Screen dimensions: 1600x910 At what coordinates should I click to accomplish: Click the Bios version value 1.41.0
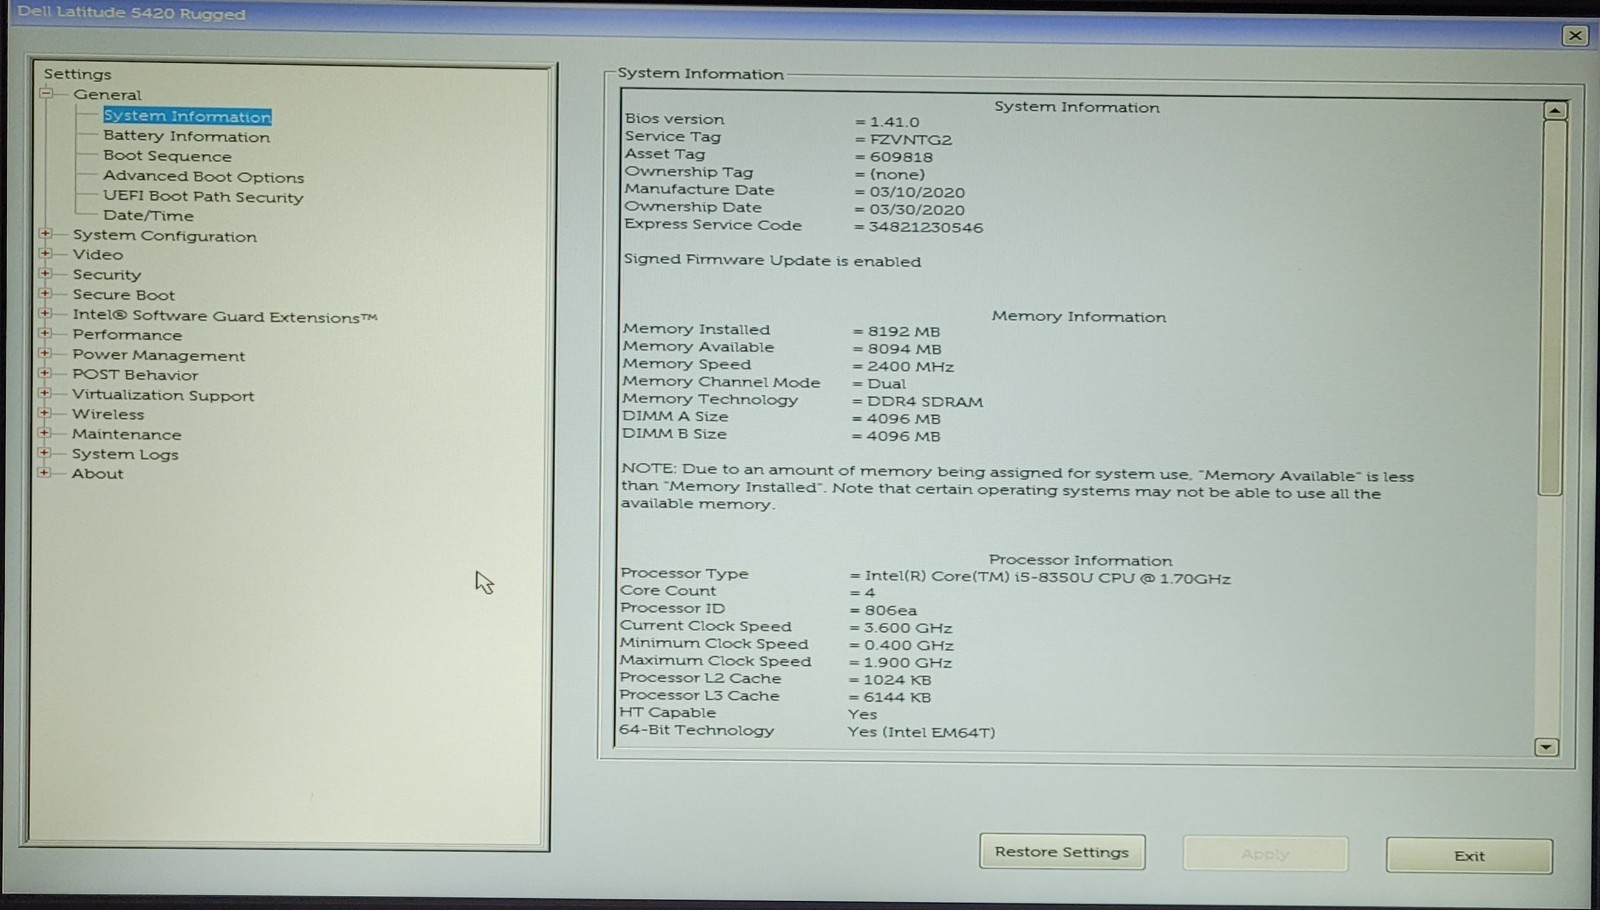(894, 122)
